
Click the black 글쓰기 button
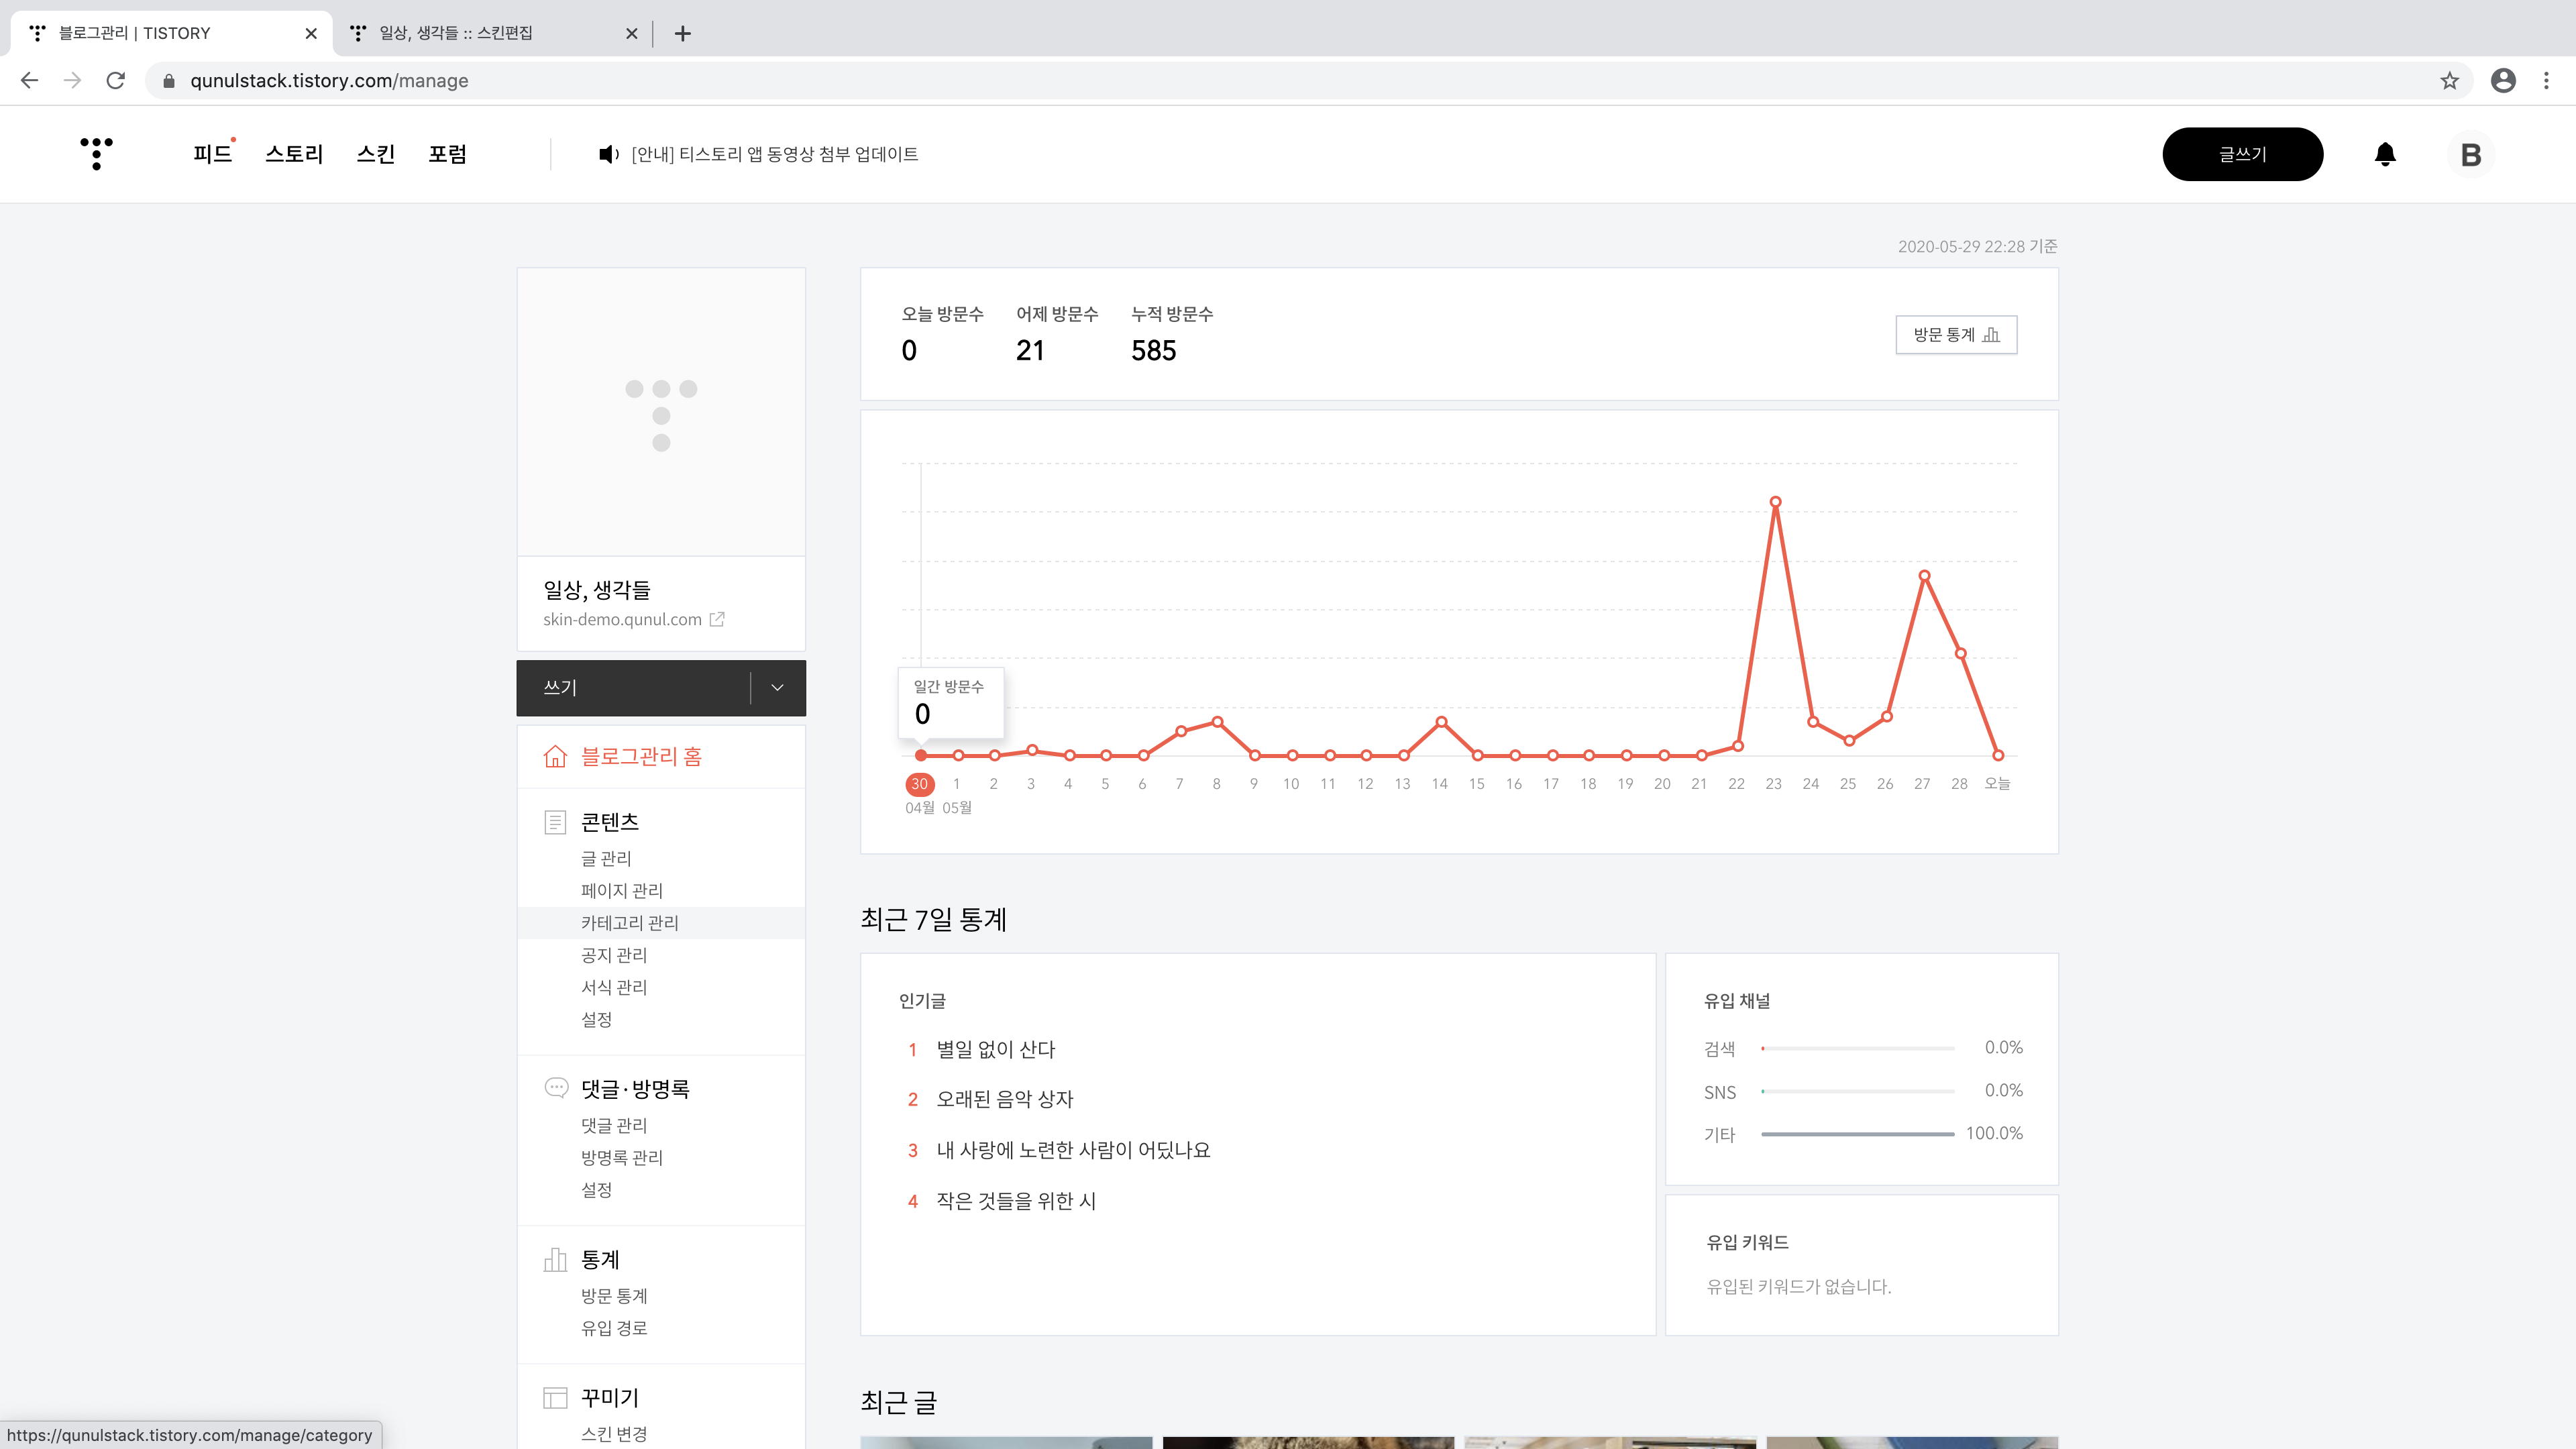2242,154
